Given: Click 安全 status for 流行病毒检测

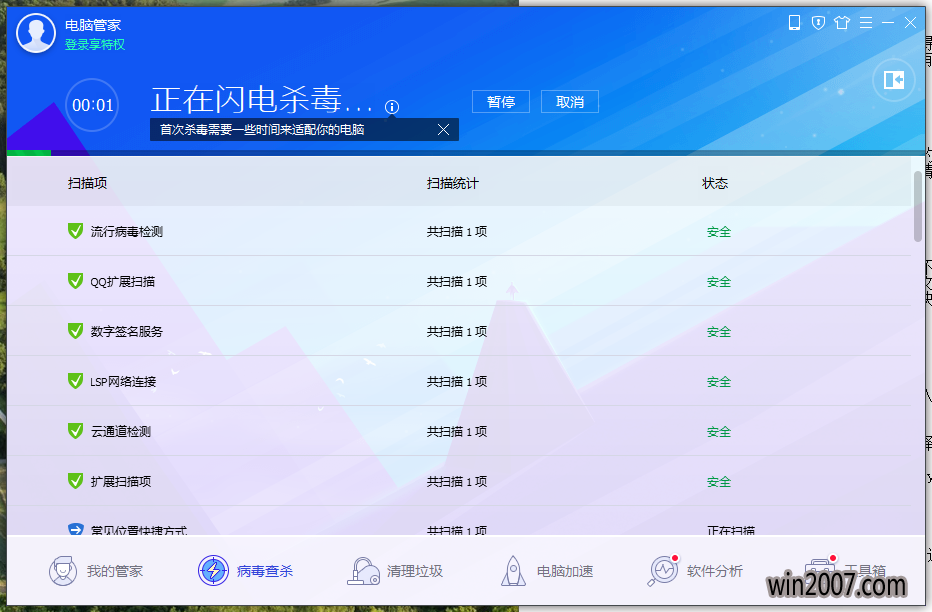Looking at the screenshot, I should coord(719,232).
